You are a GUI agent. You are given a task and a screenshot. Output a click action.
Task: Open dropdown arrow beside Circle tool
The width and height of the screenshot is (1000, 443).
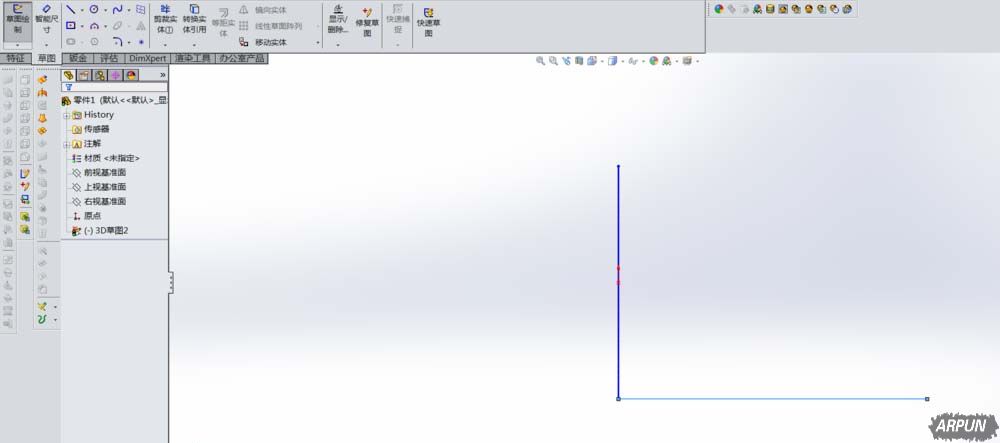pos(105,10)
